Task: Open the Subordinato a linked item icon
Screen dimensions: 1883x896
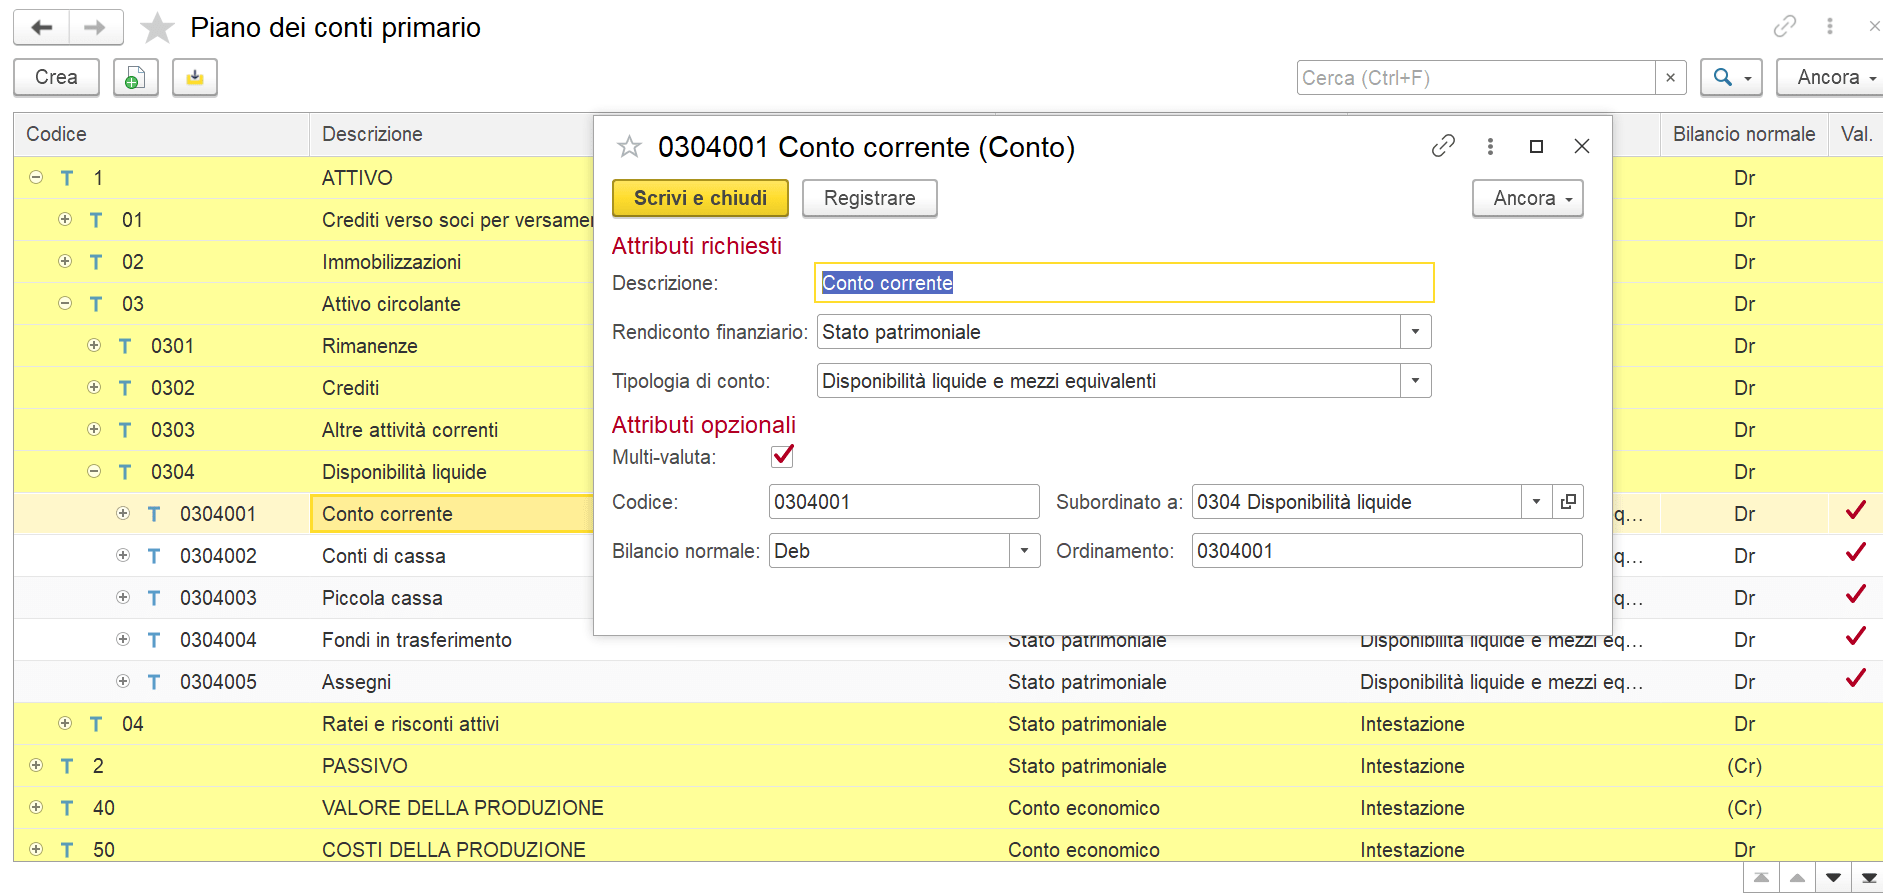Action: click(x=1568, y=501)
